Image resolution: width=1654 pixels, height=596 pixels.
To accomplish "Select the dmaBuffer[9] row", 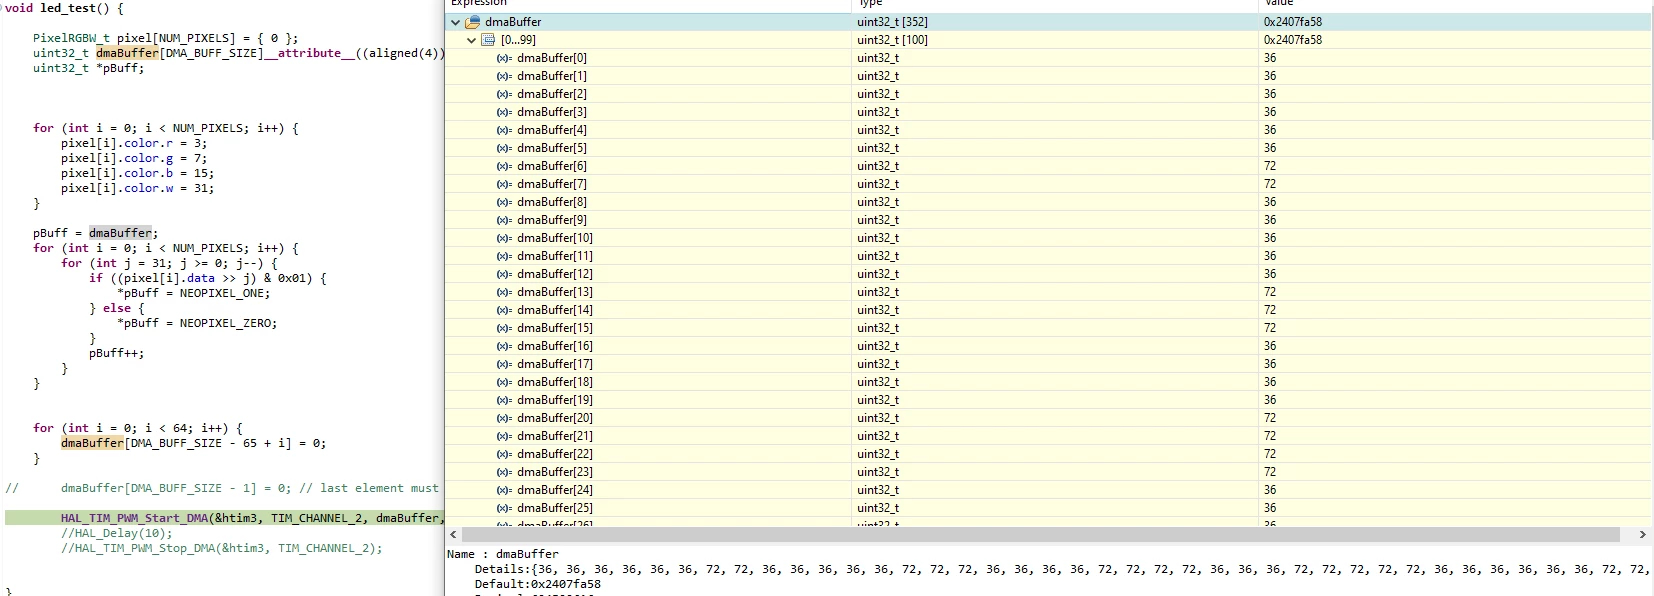I will [x=1048, y=220].
